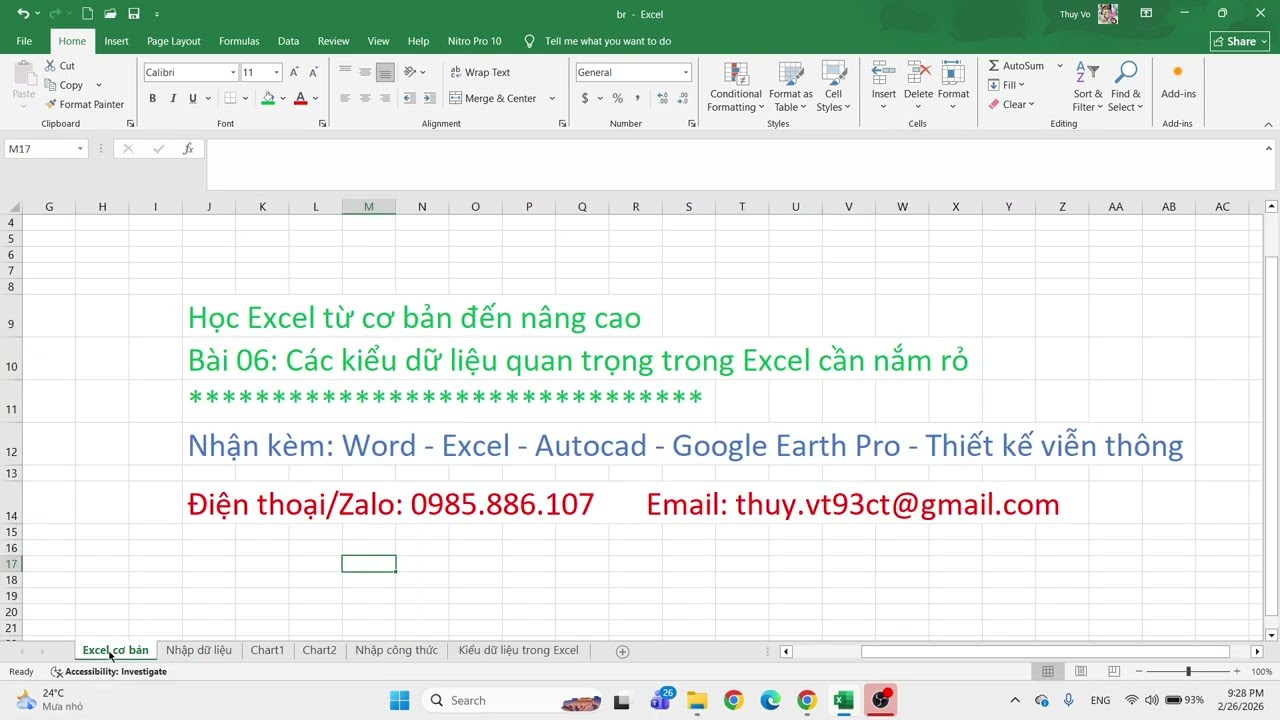
Task: Click Decrease Indent icon
Action: [410, 98]
